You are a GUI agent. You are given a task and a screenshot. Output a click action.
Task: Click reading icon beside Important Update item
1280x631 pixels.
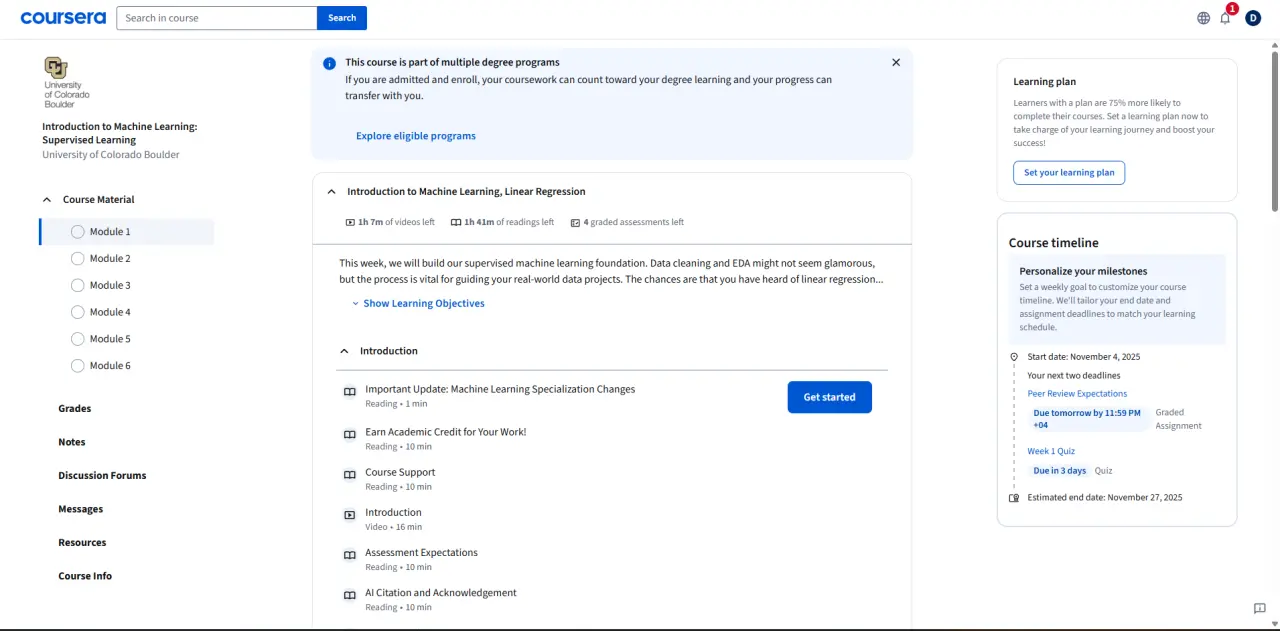point(350,392)
